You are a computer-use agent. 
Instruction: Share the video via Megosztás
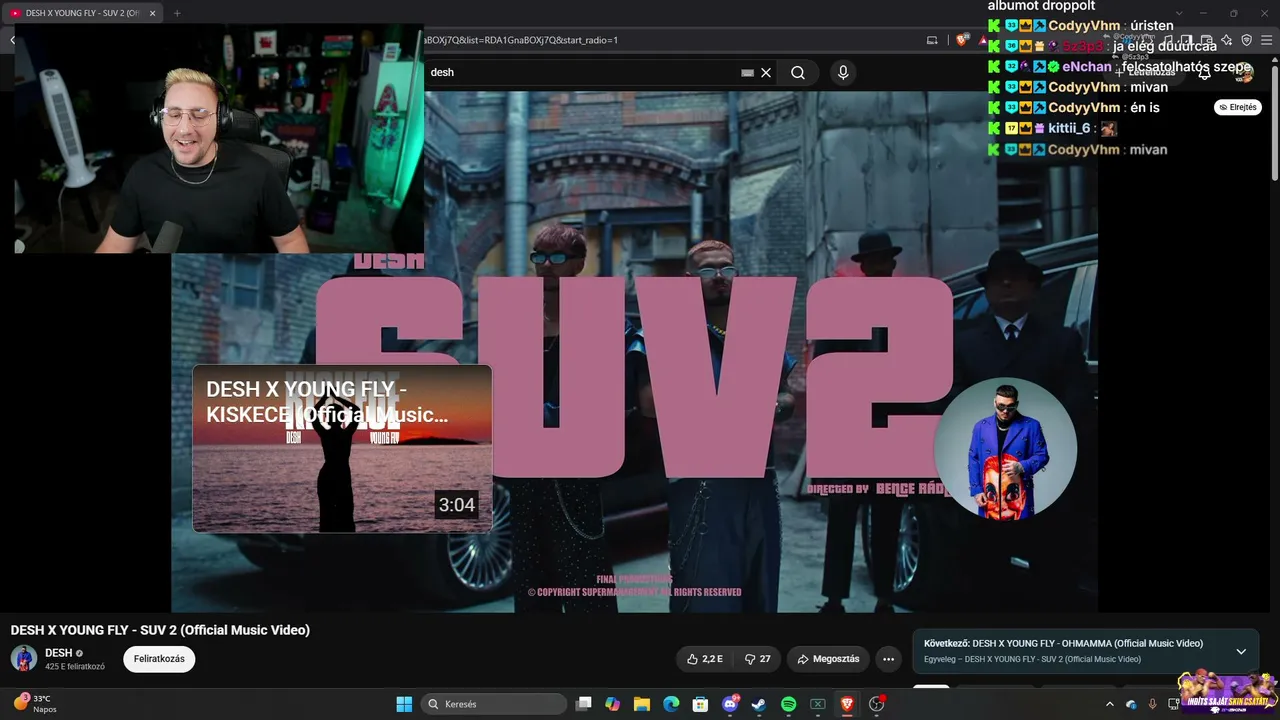point(828,659)
